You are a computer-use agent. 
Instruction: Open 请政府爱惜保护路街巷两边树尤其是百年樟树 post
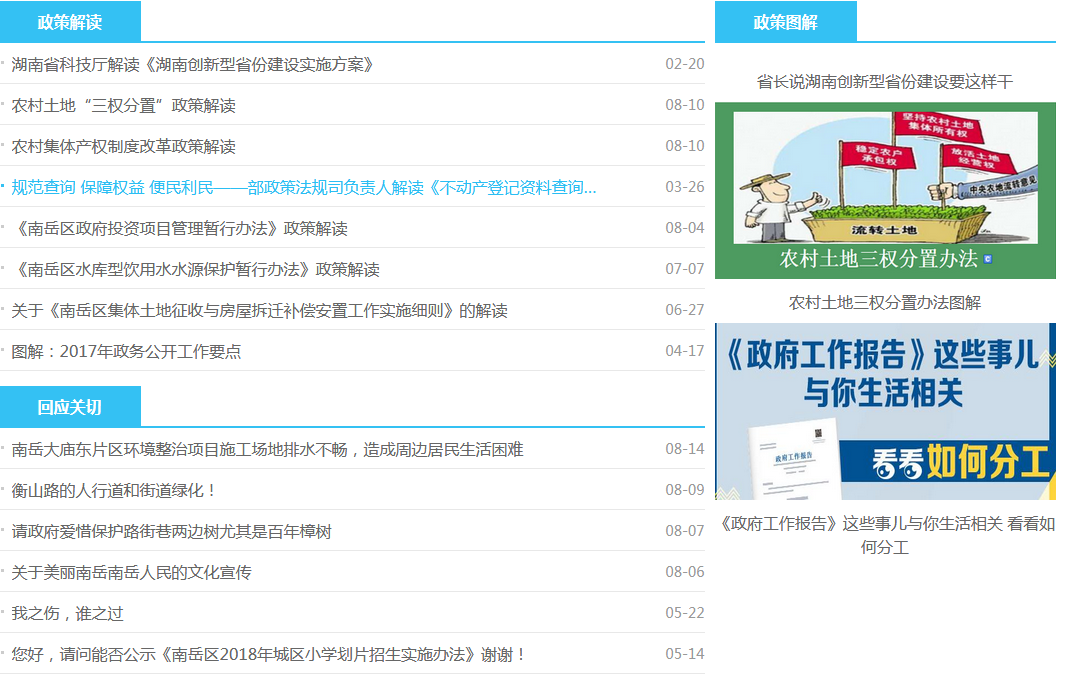click(171, 532)
